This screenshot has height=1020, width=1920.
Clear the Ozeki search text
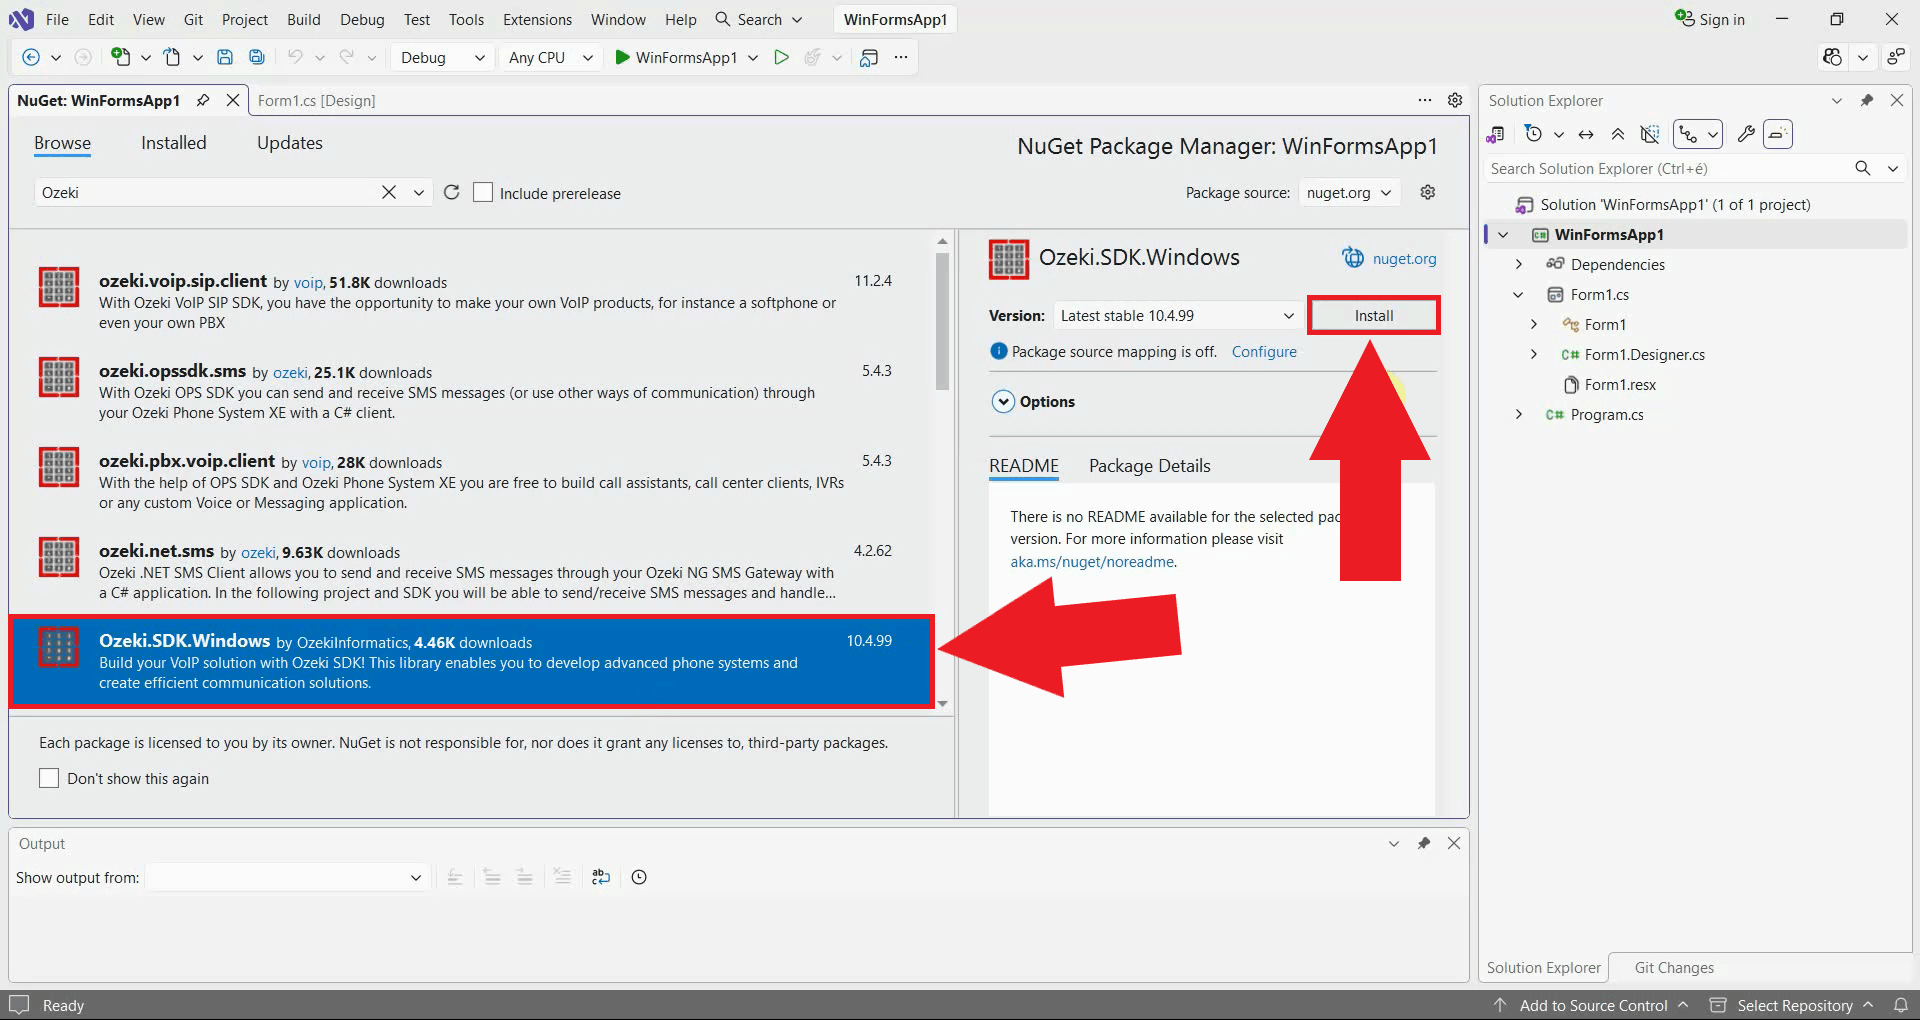coord(389,192)
